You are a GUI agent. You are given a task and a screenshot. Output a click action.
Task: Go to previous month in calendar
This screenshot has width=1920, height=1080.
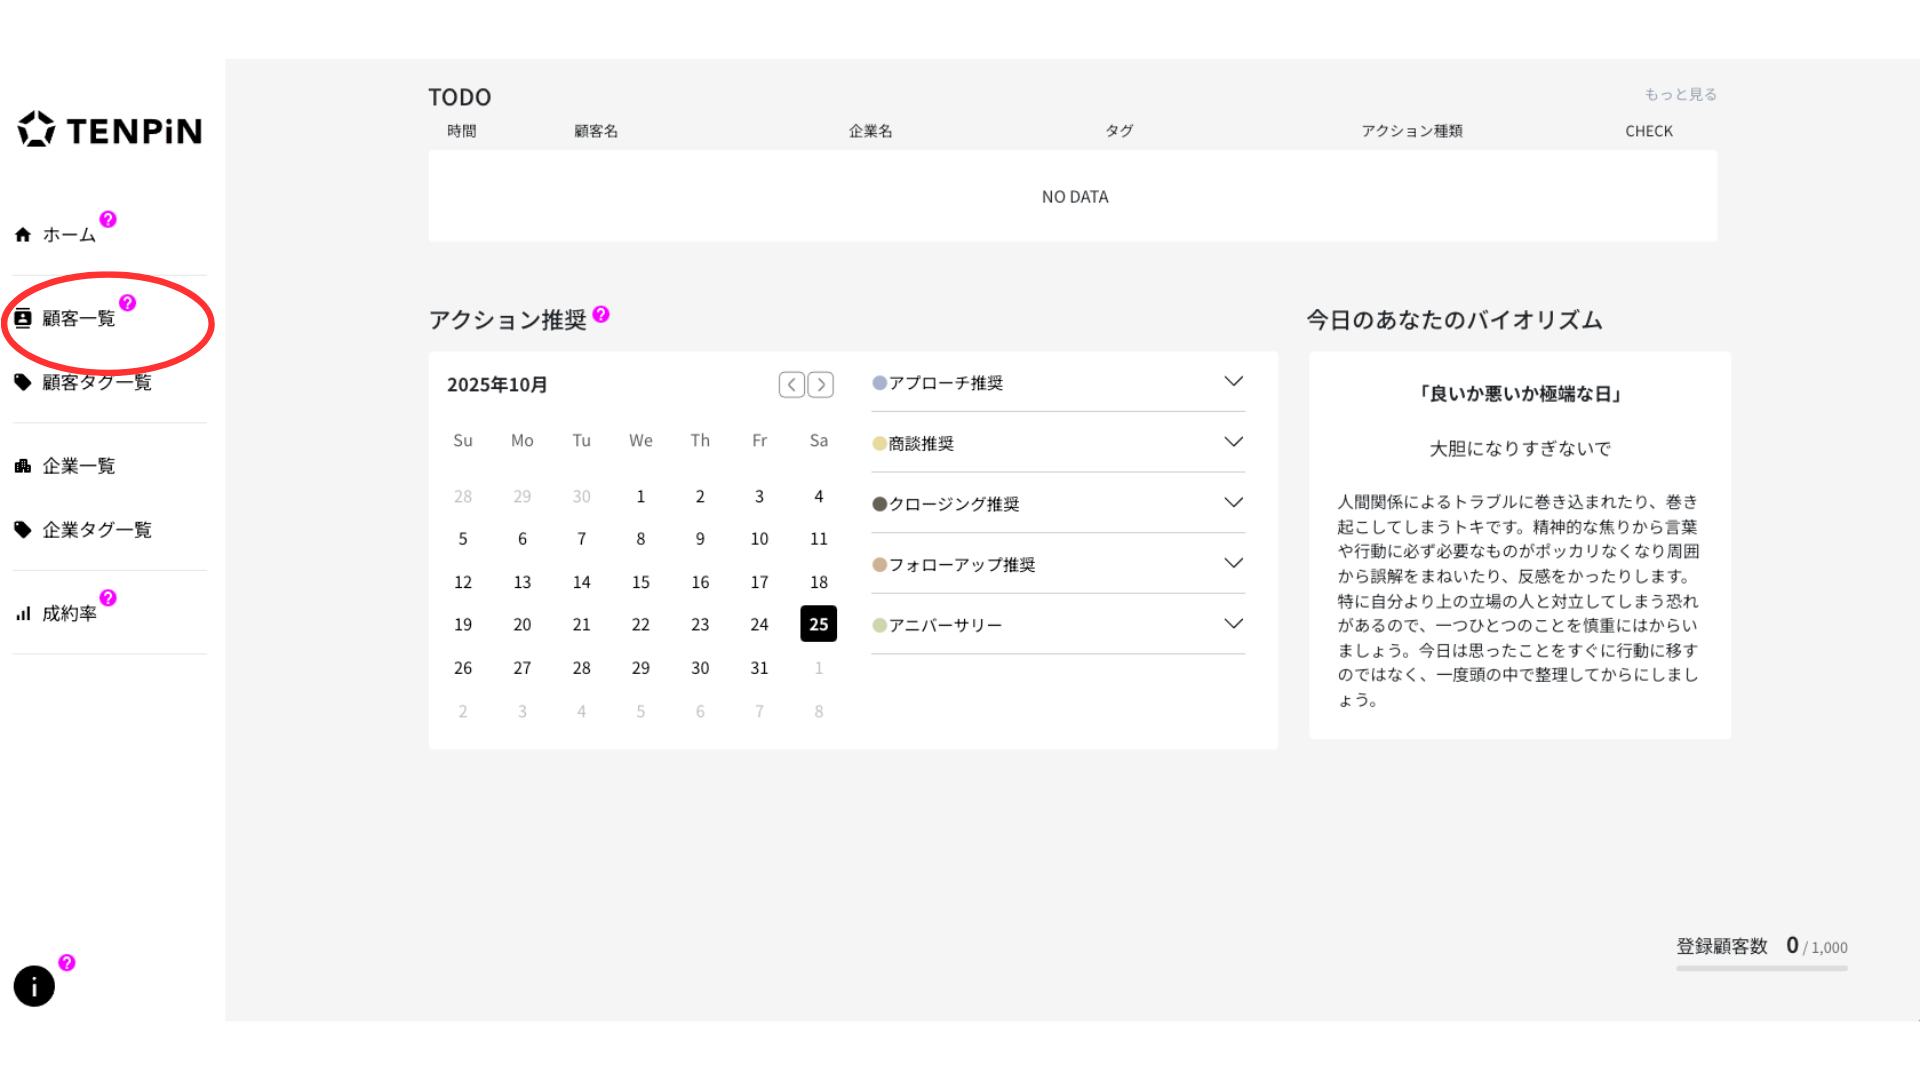click(791, 385)
